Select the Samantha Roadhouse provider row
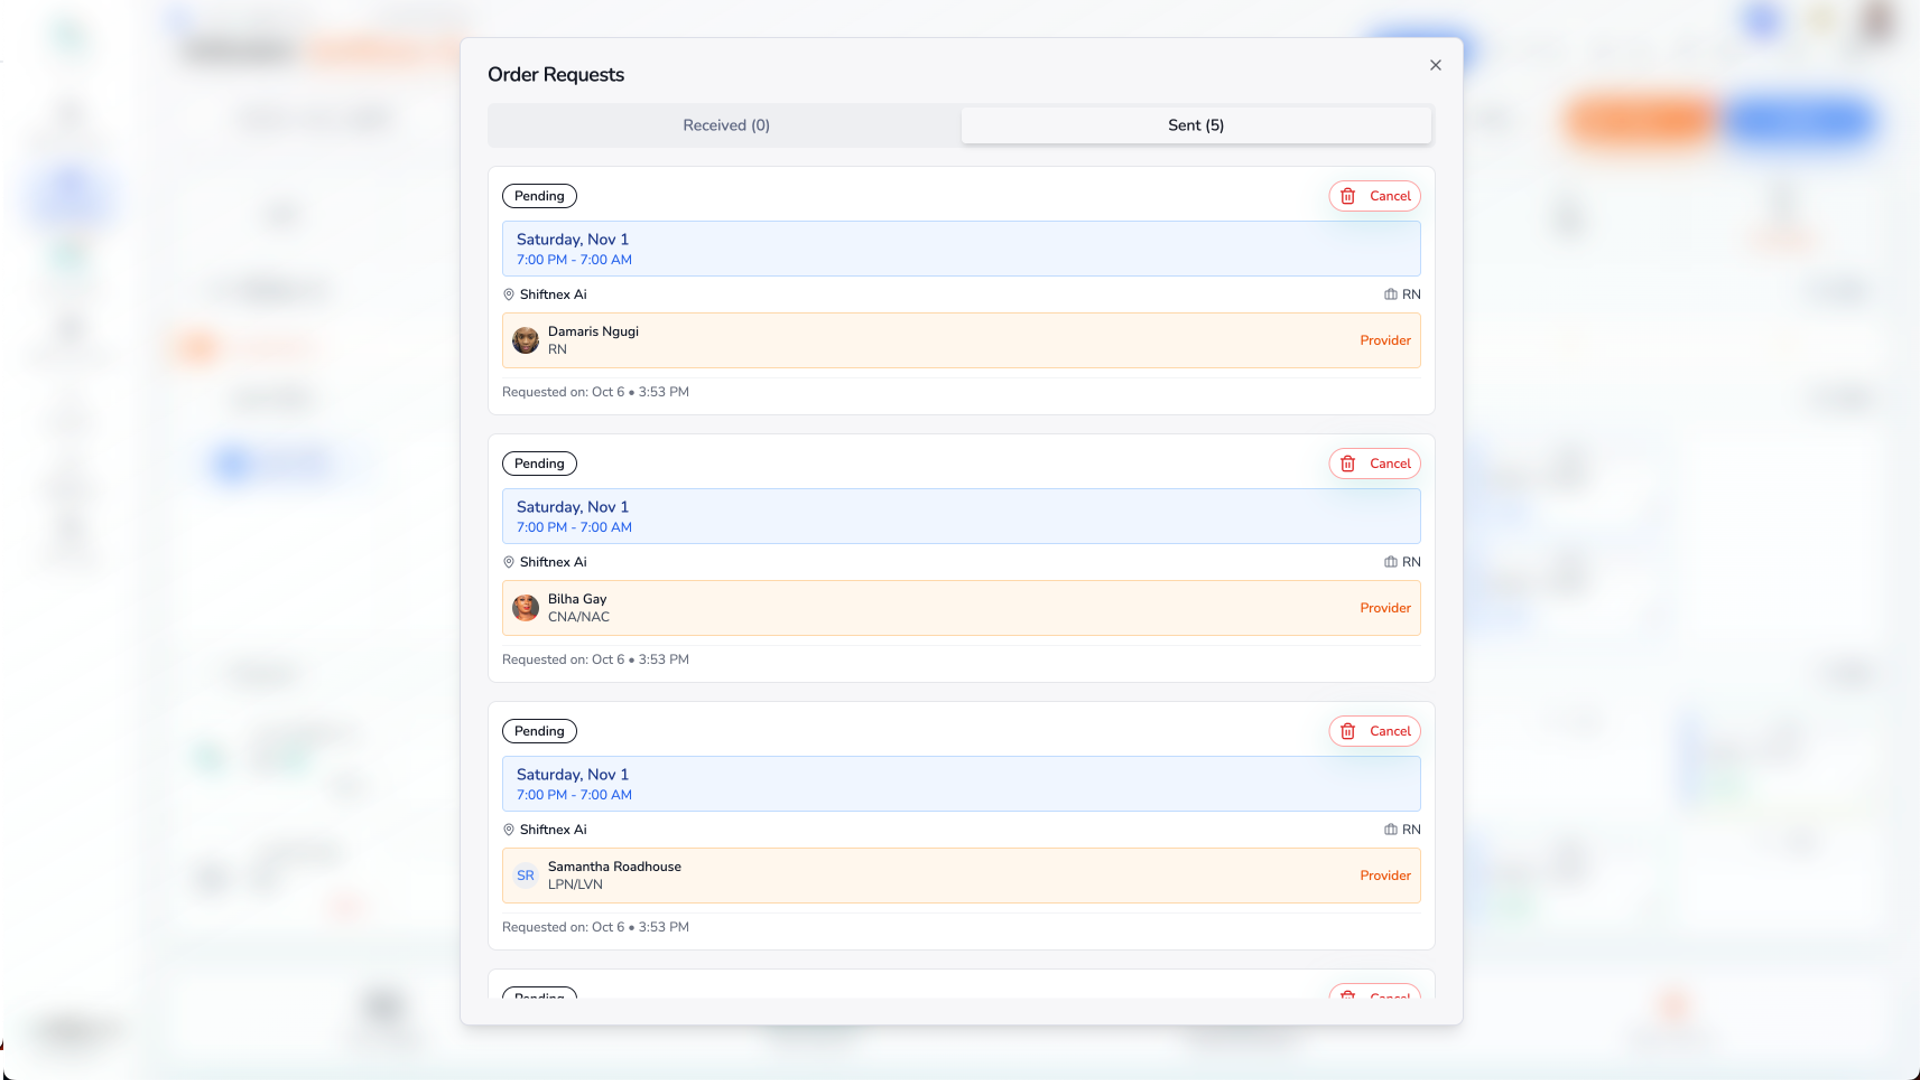This screenshot has height=1080, width=1920. click(960, 876)
